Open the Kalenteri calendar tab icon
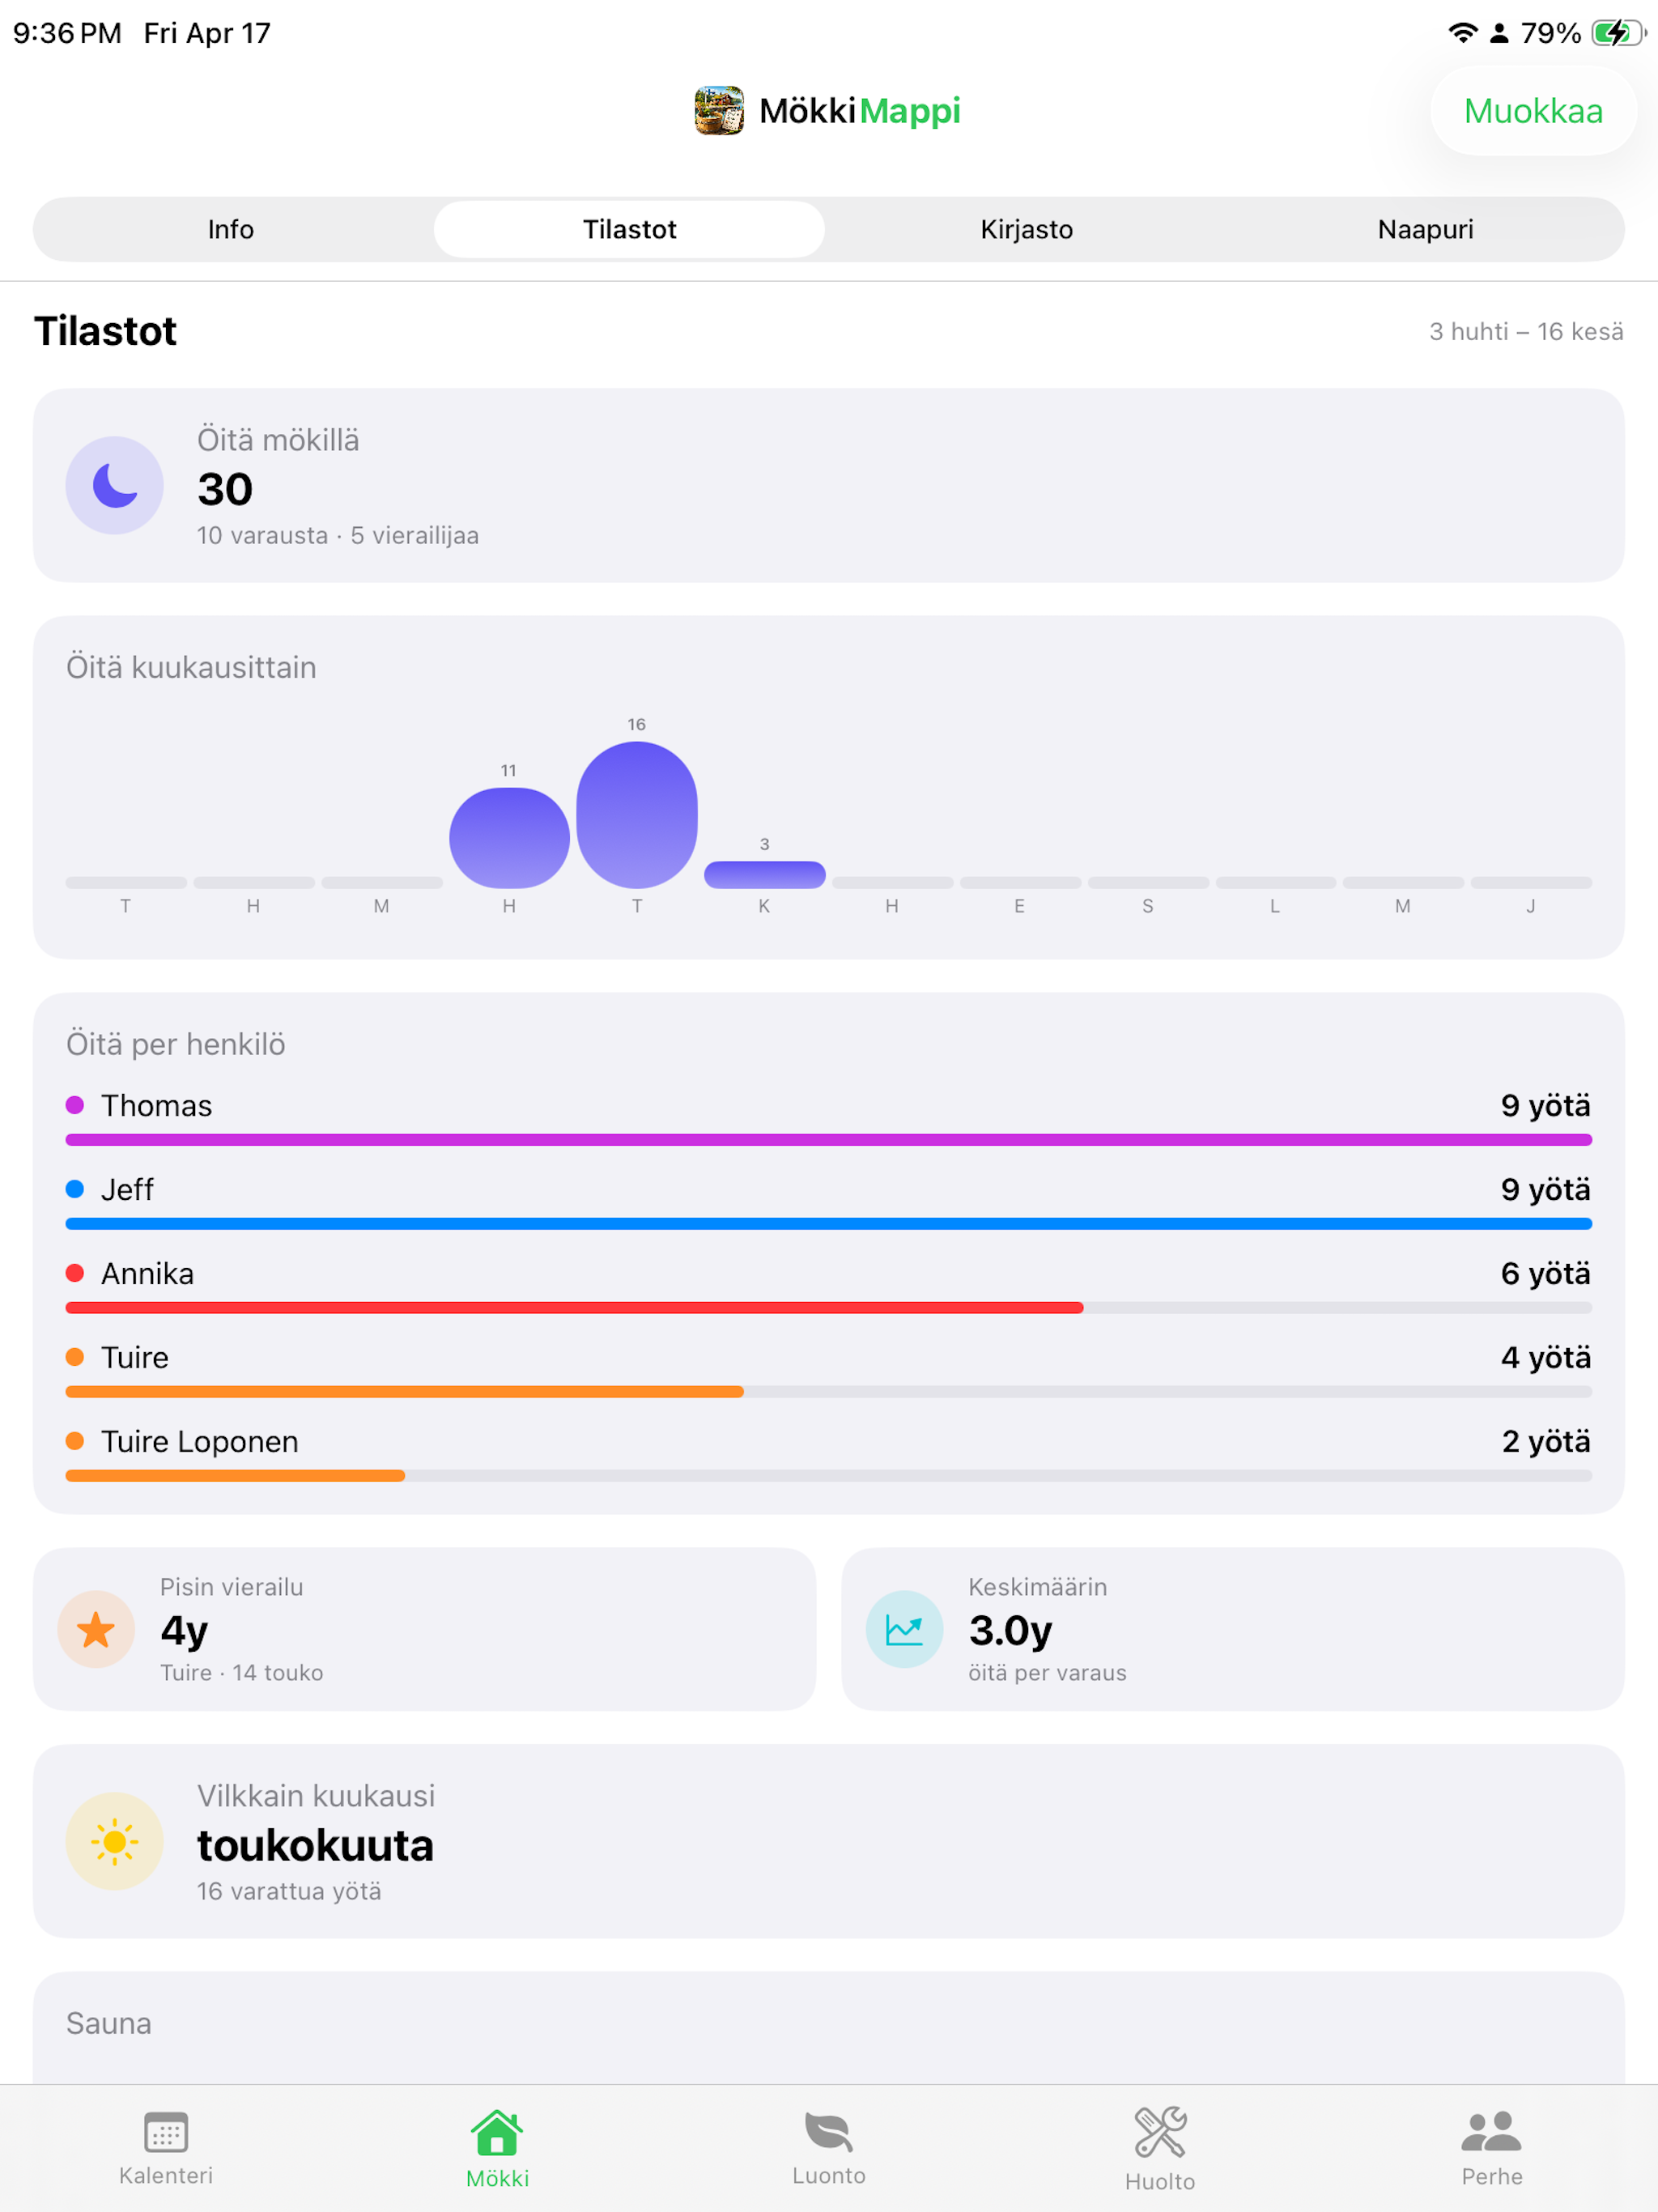 pyautogui.click(x=166, y=2131)
